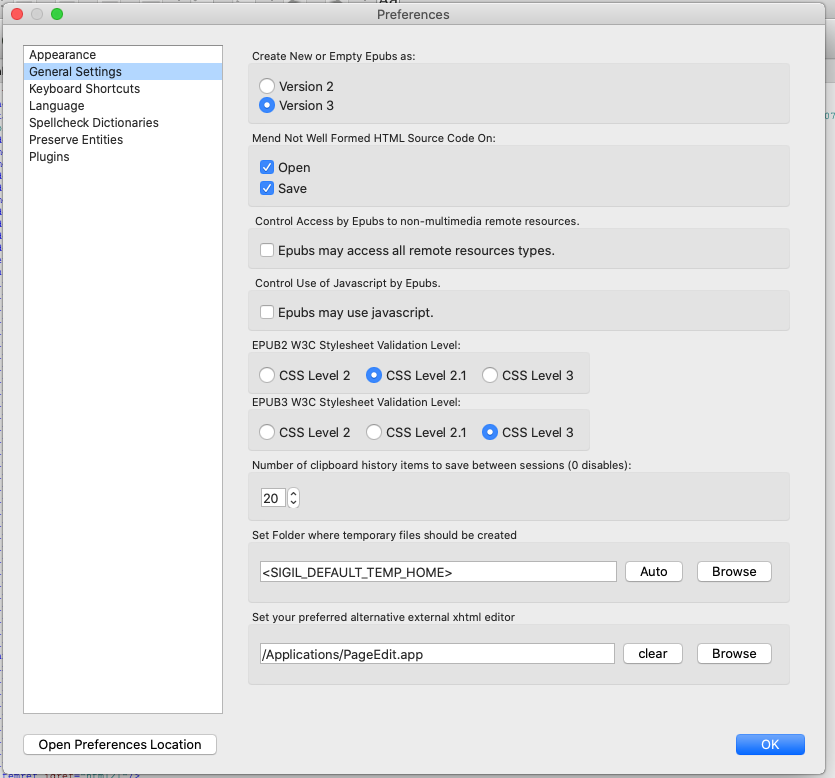Select Version 2 radio button
This screenshot has width=835, height=778.
(x=267, y=87)
